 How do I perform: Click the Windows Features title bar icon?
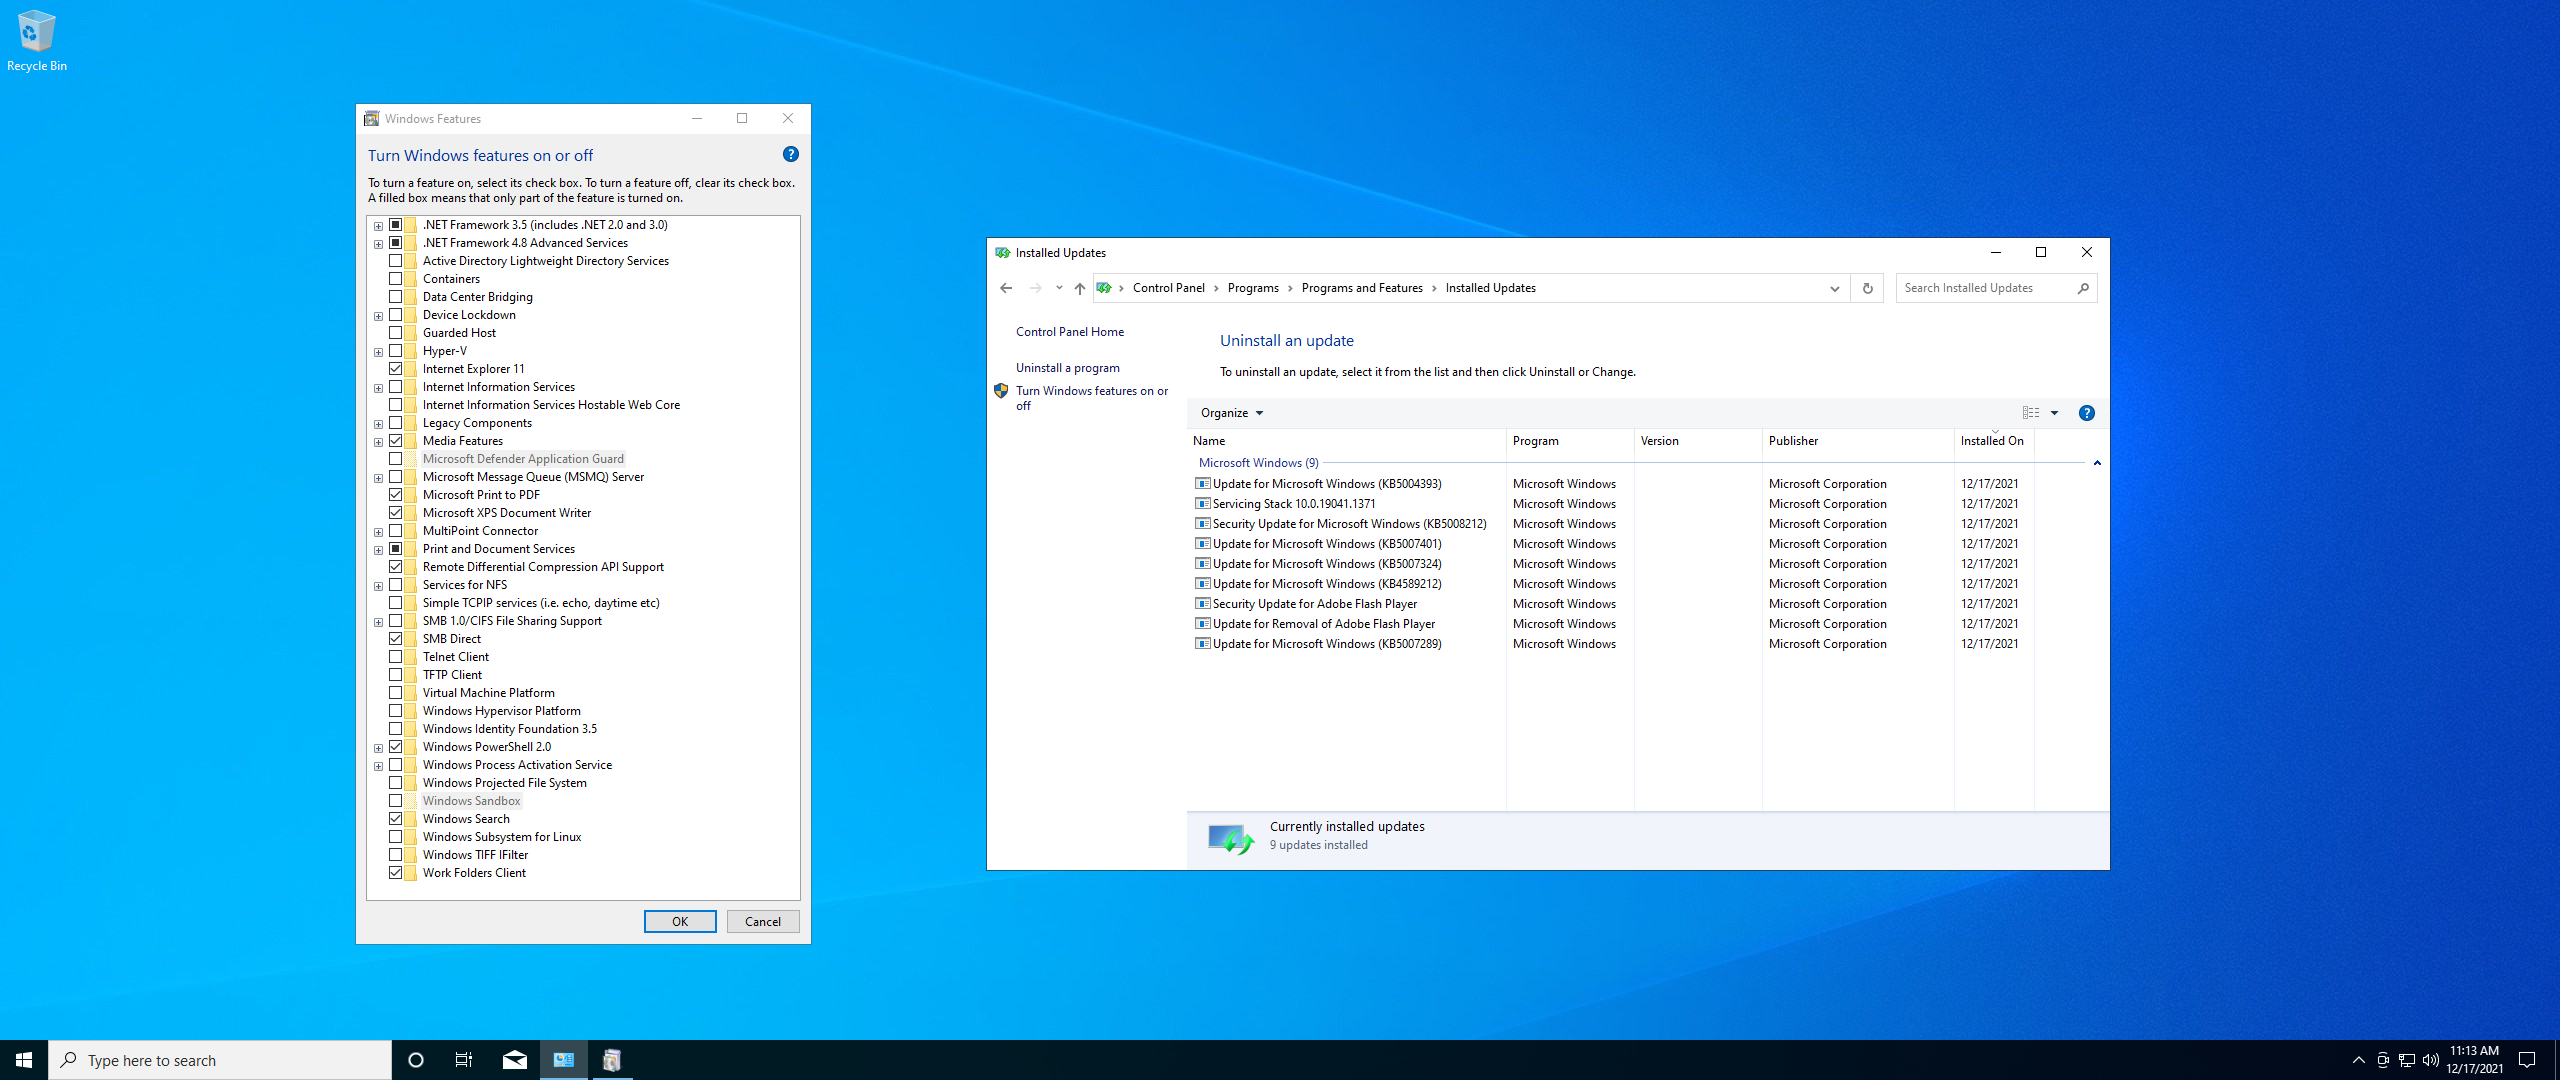click(x=372, y=119)
